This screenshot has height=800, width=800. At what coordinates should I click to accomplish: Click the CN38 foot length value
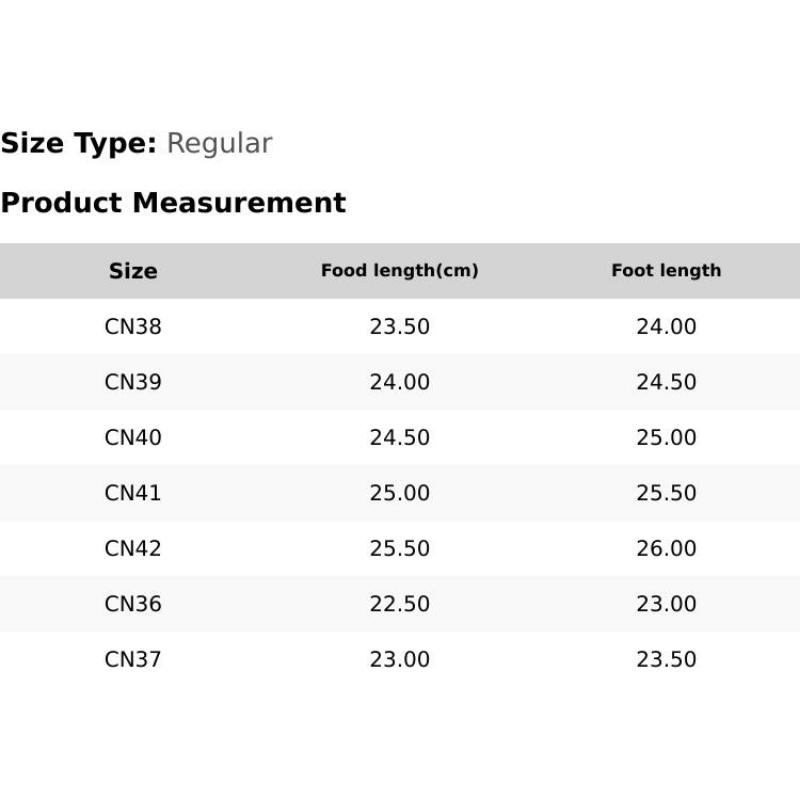pos(666,327)
